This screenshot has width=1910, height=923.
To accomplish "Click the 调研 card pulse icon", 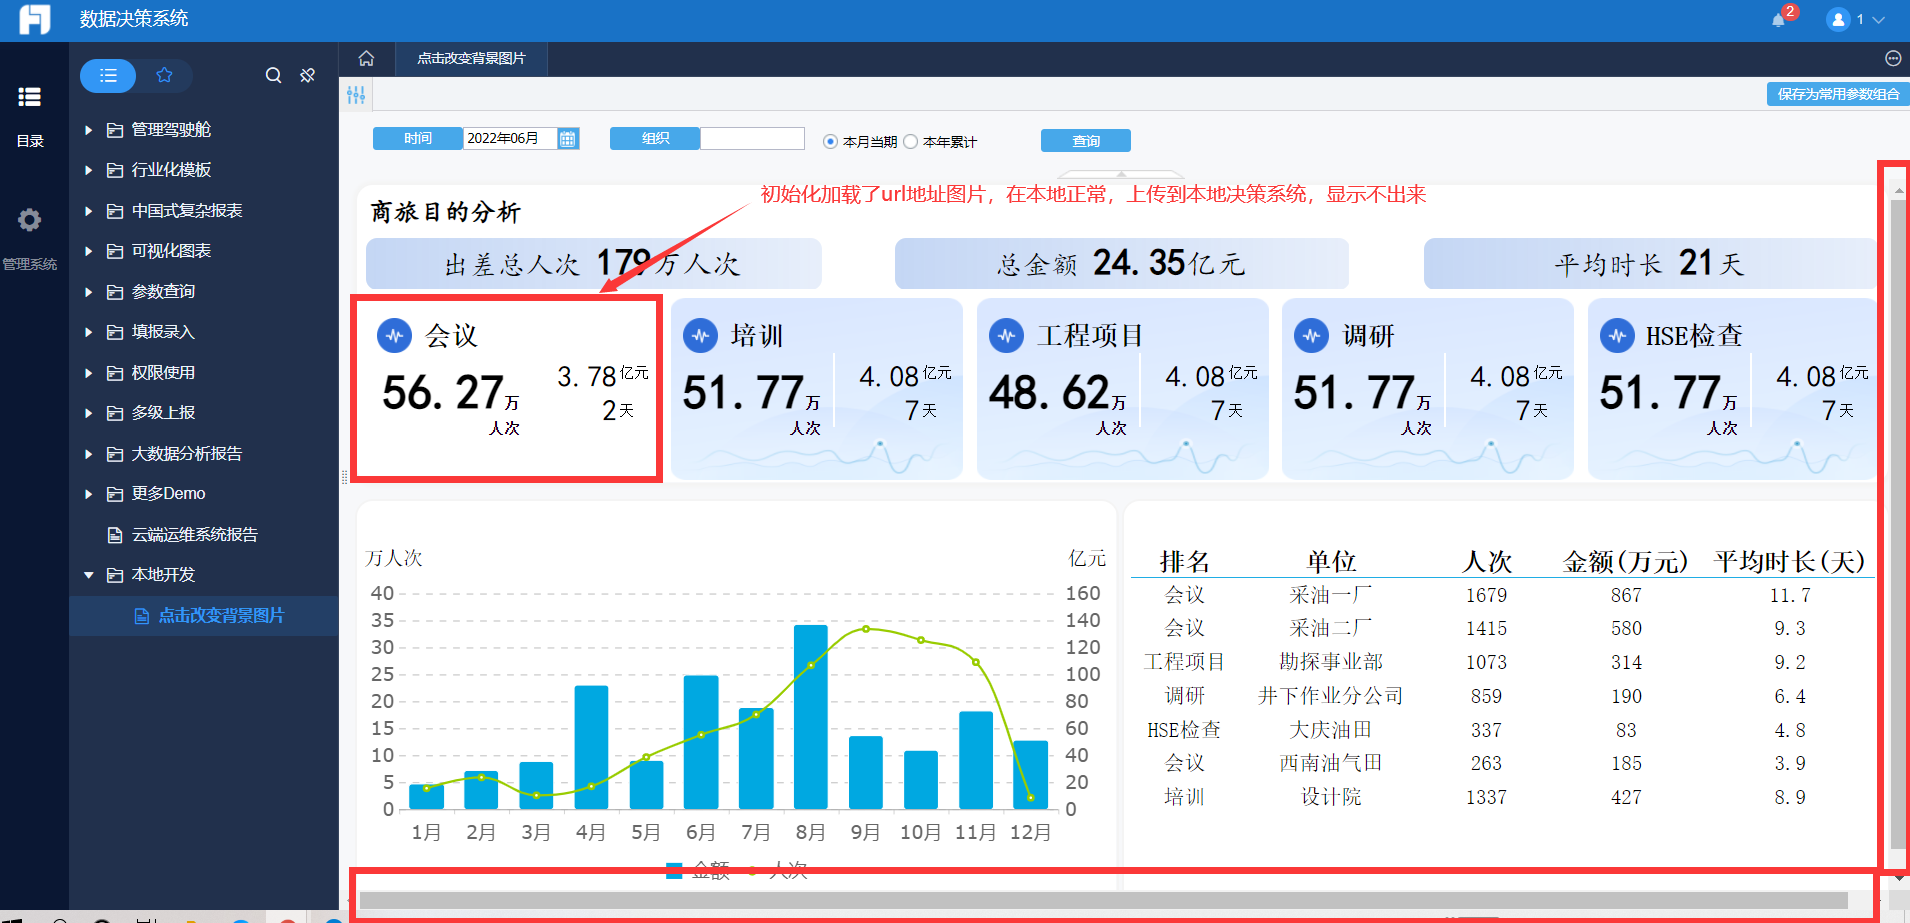I will coord(1311,336).
